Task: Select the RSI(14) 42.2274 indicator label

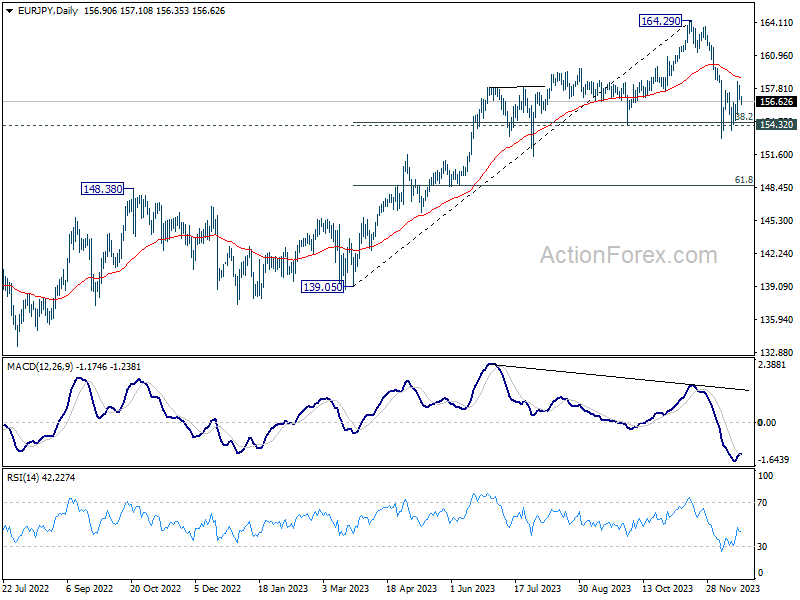Action: click(x=41, y=478)
